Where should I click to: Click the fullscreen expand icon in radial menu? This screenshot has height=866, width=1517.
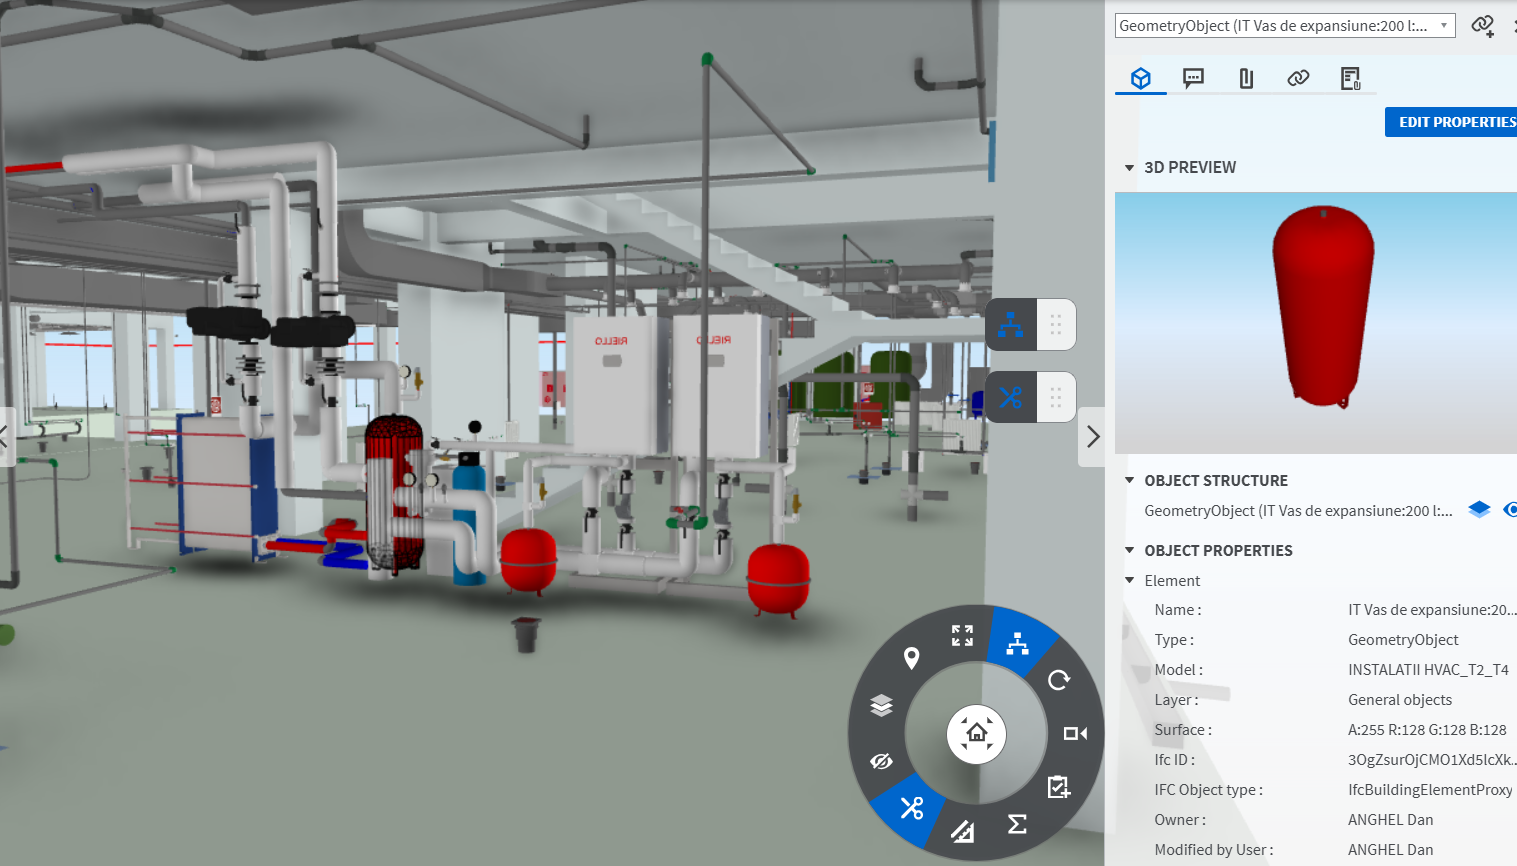point(962,636)
